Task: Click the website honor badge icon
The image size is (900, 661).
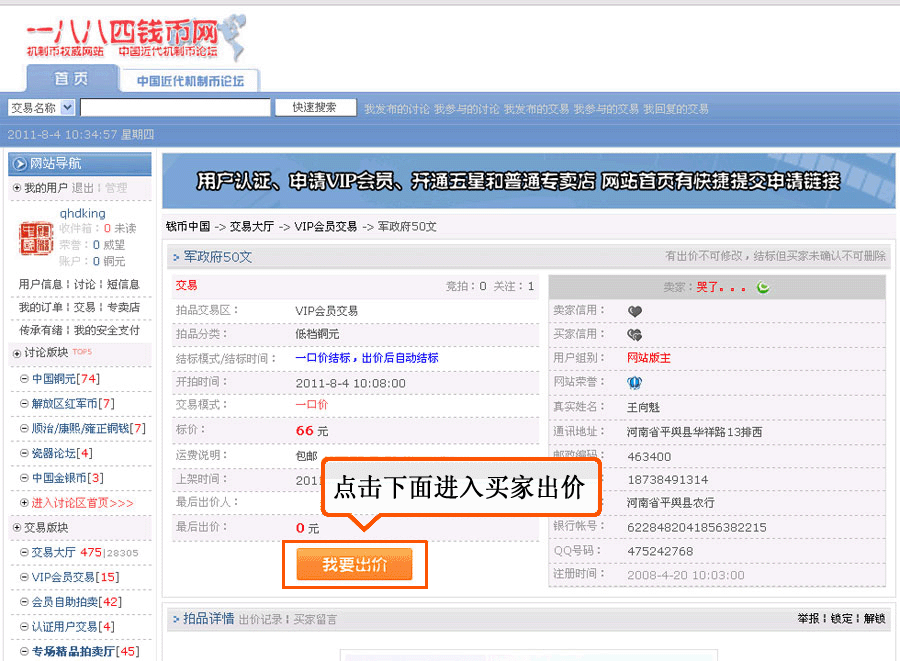Action: click(634, 383)
